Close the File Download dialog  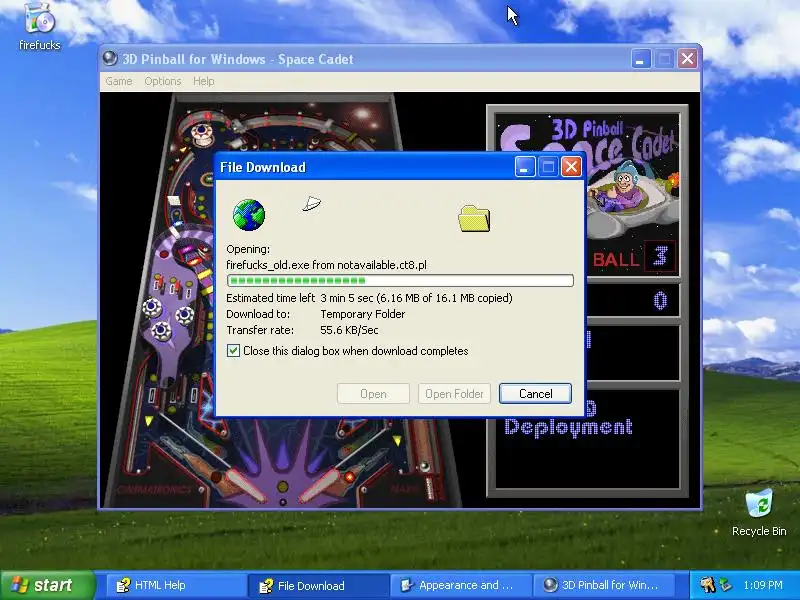(571, 166)
